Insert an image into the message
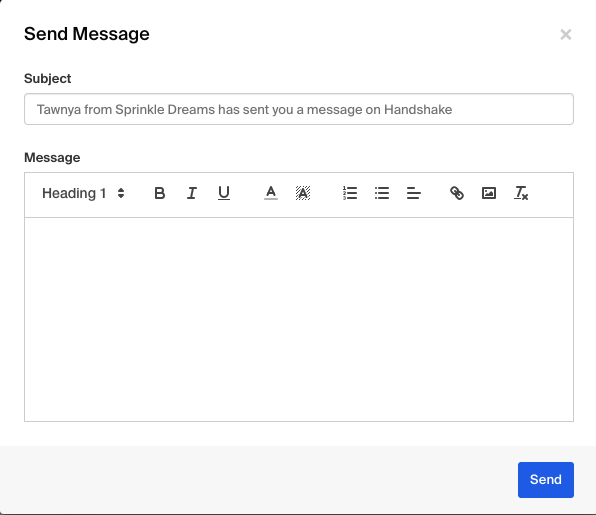The height and width of the screenshot is (515, 596). 489,193
